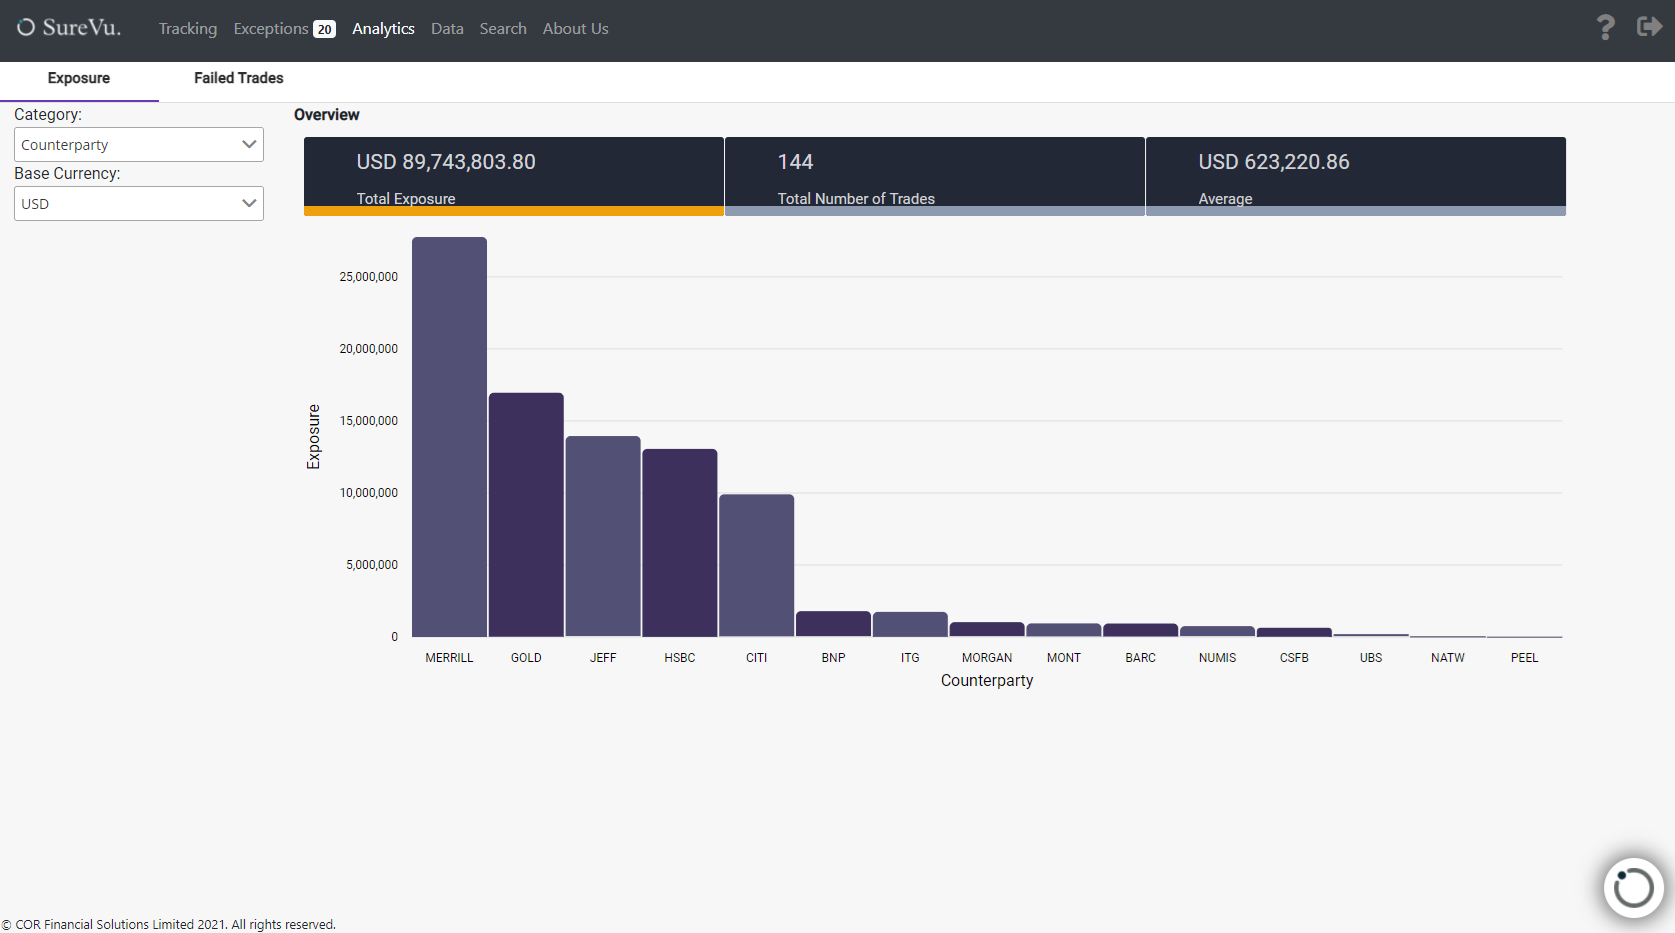
Task: Click the Counterparty x-axis title
Action: (x=987, y=680)
